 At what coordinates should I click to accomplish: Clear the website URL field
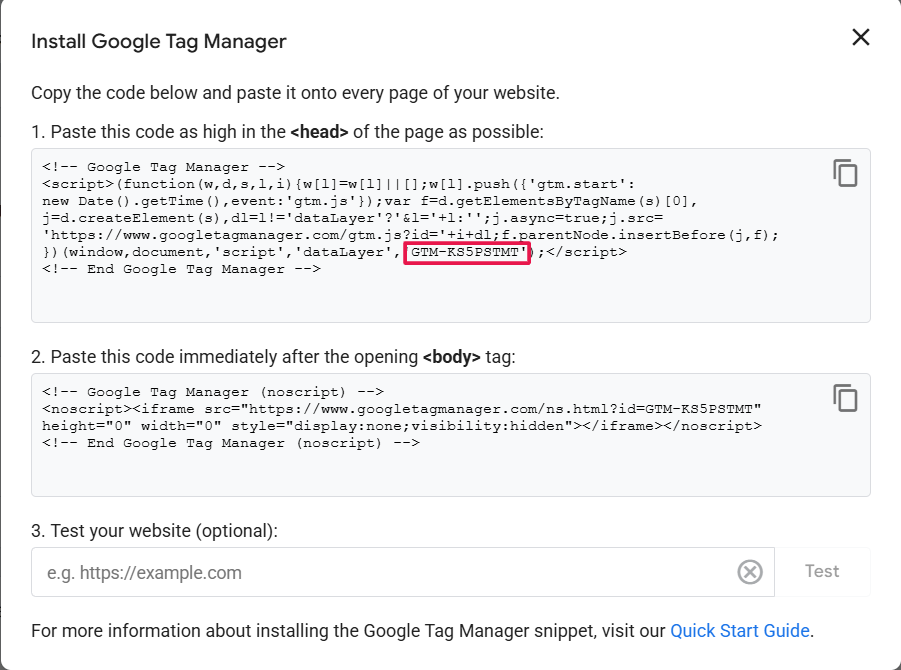749,572
